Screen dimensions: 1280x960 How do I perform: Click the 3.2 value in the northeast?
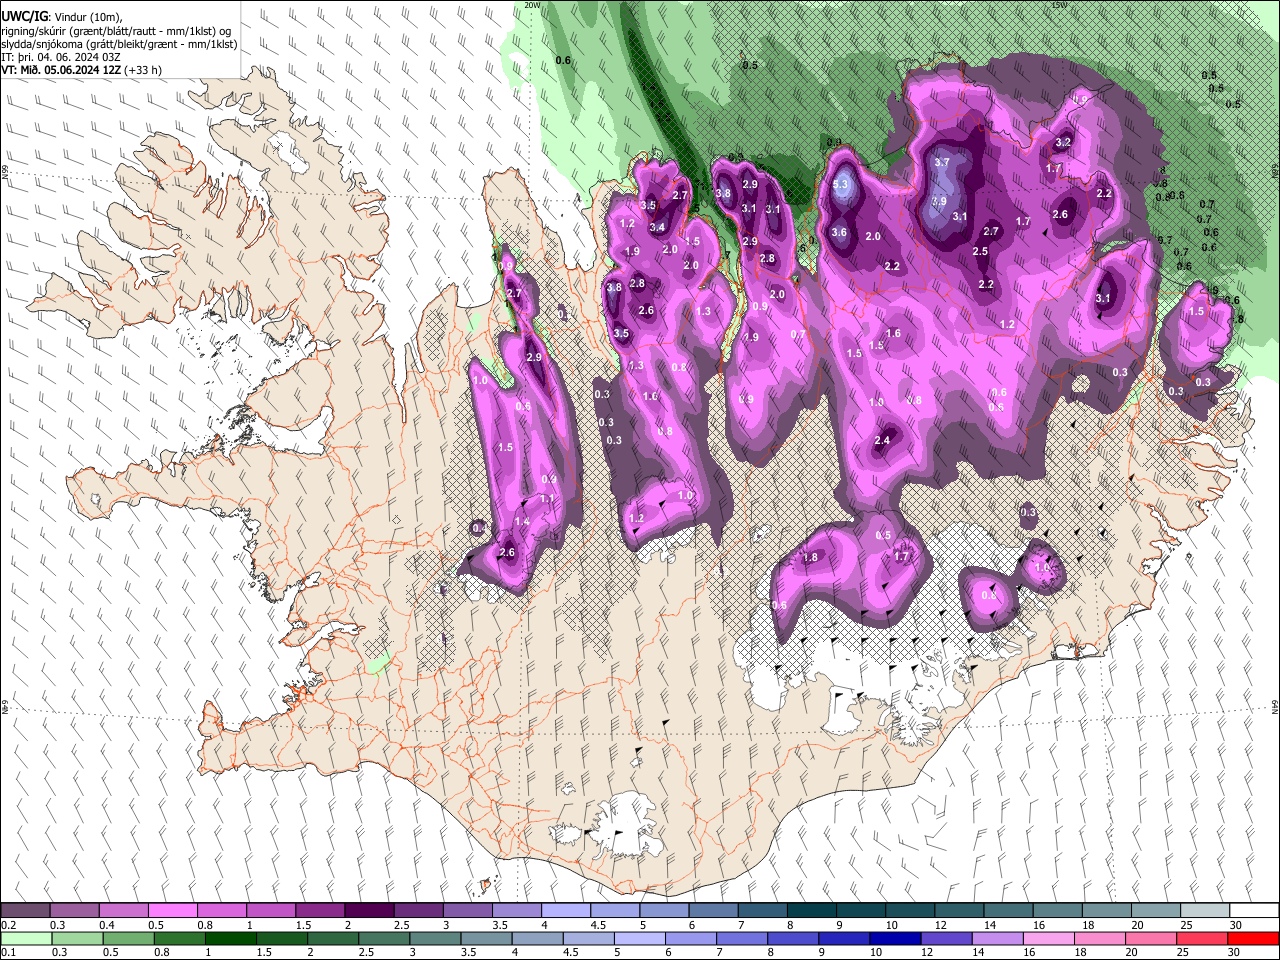pyautogui.click(x=1064, y=143)
